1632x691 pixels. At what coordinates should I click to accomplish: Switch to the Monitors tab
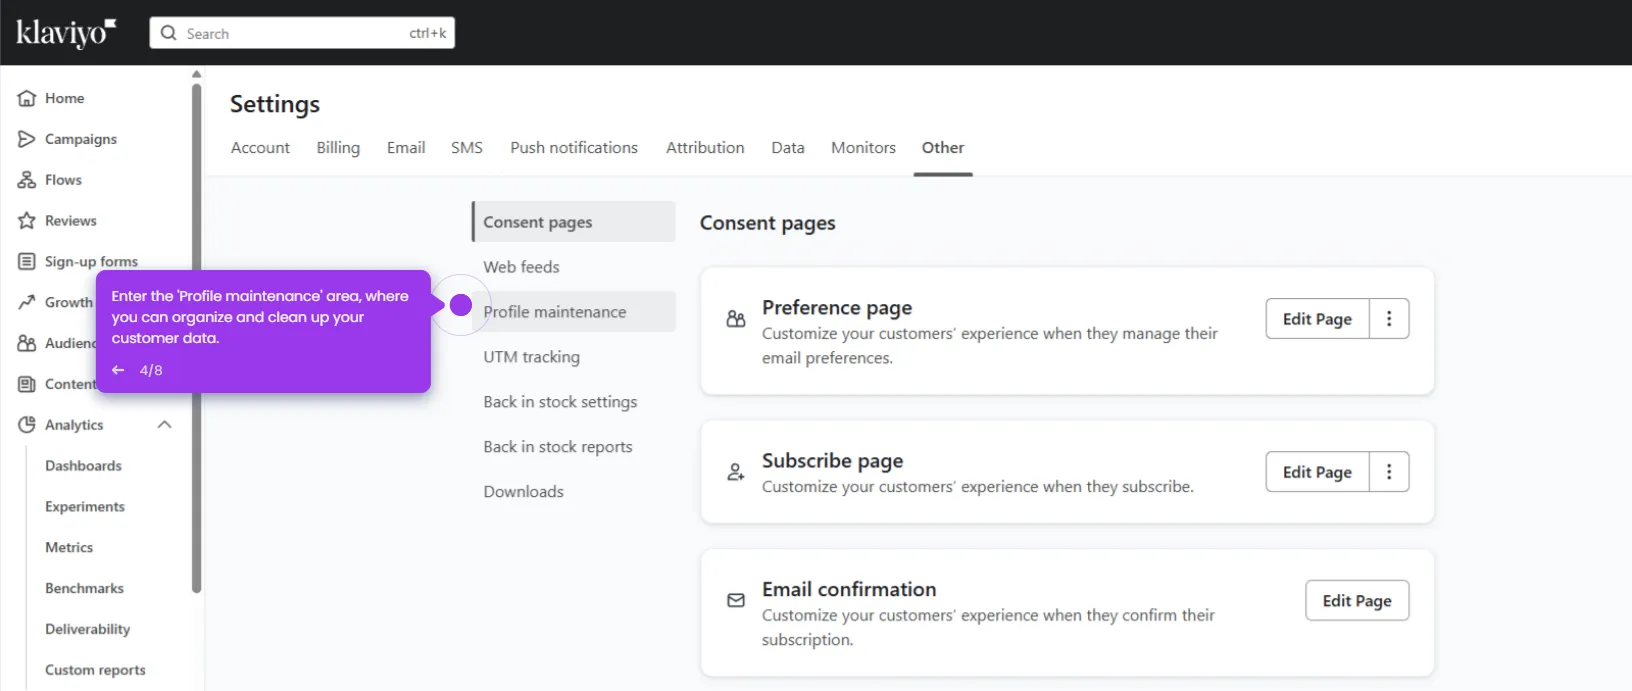tap(863, 148)
